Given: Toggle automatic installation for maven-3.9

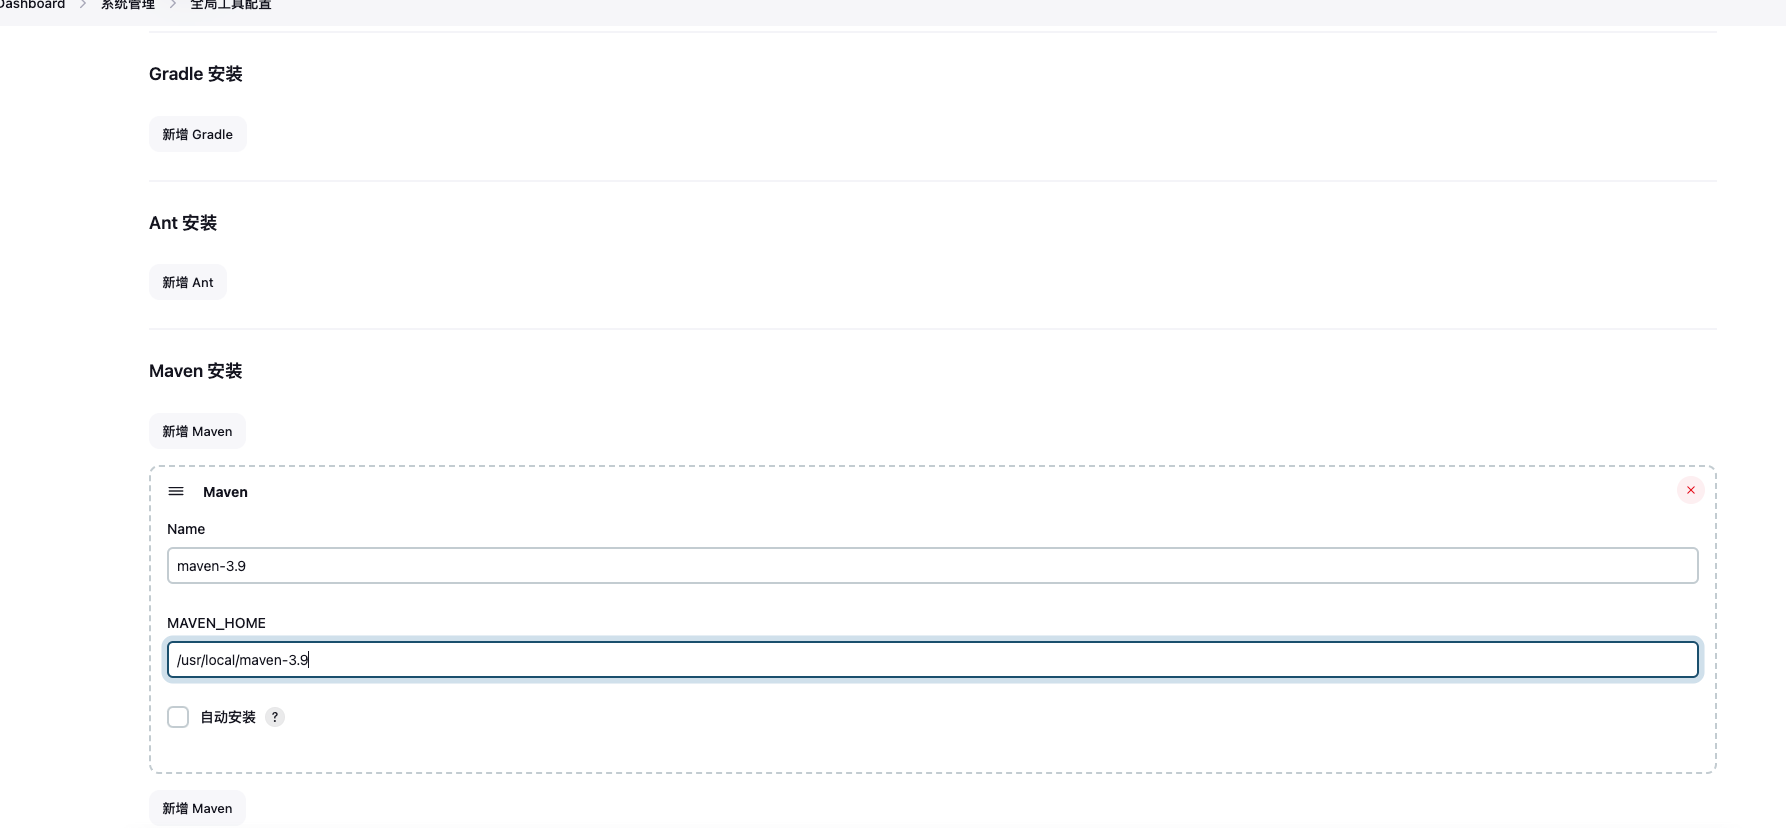Looking at the screenshot, I should (178, 717).
